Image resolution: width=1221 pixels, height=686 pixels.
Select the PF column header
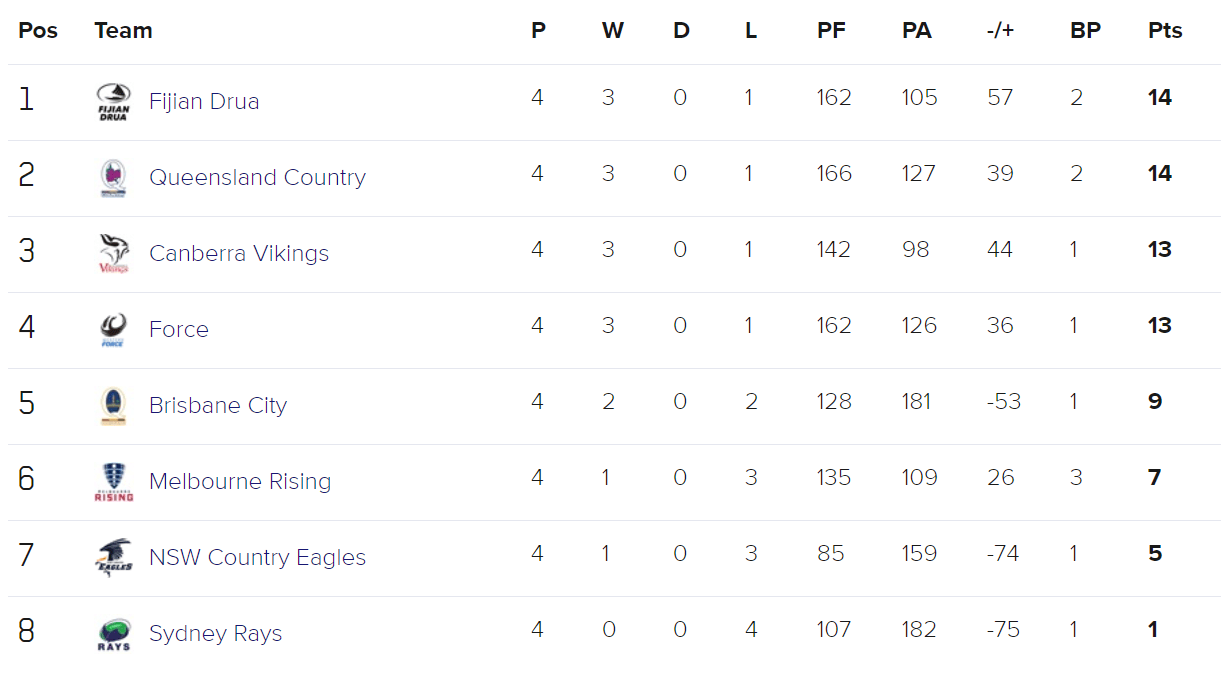click(831, 30)
